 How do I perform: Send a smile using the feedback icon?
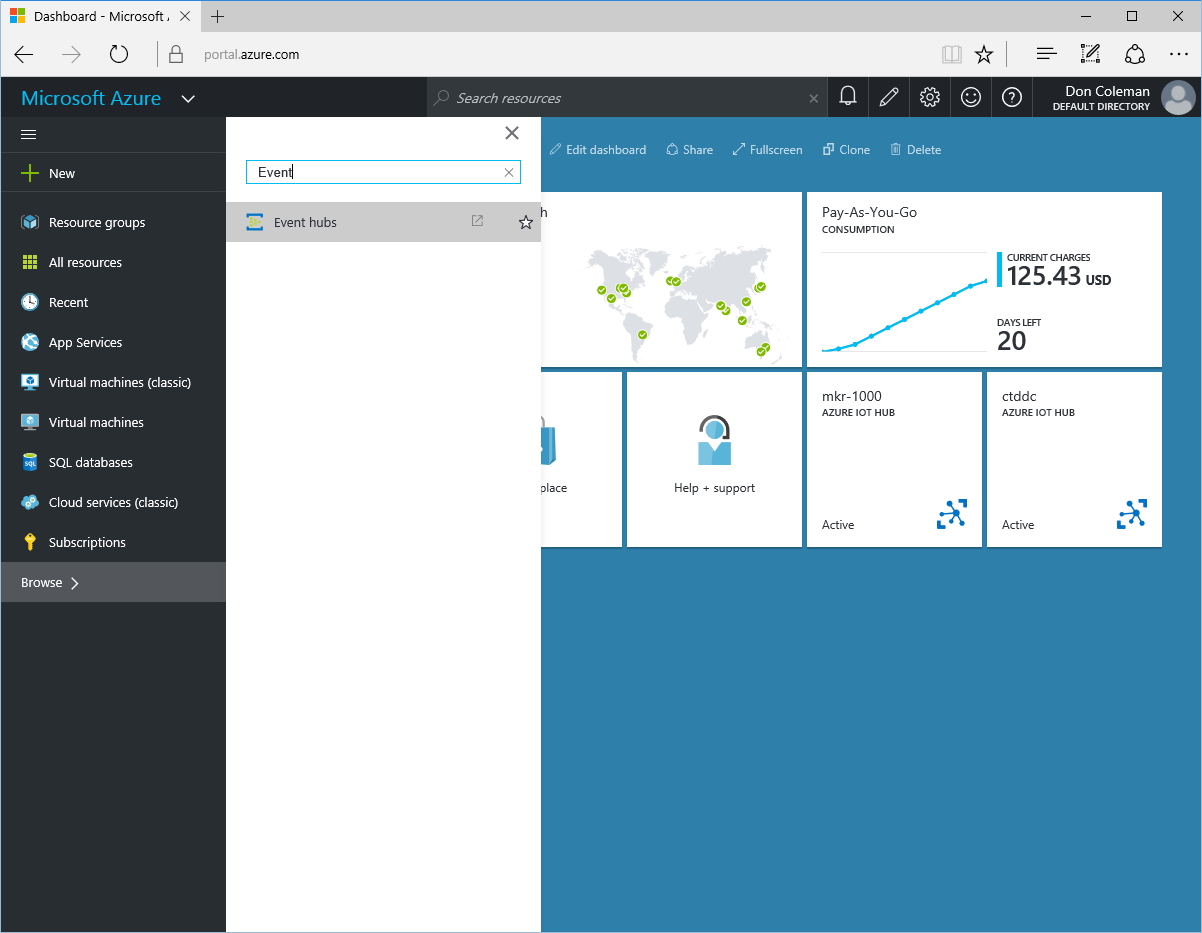coord(970,96)
